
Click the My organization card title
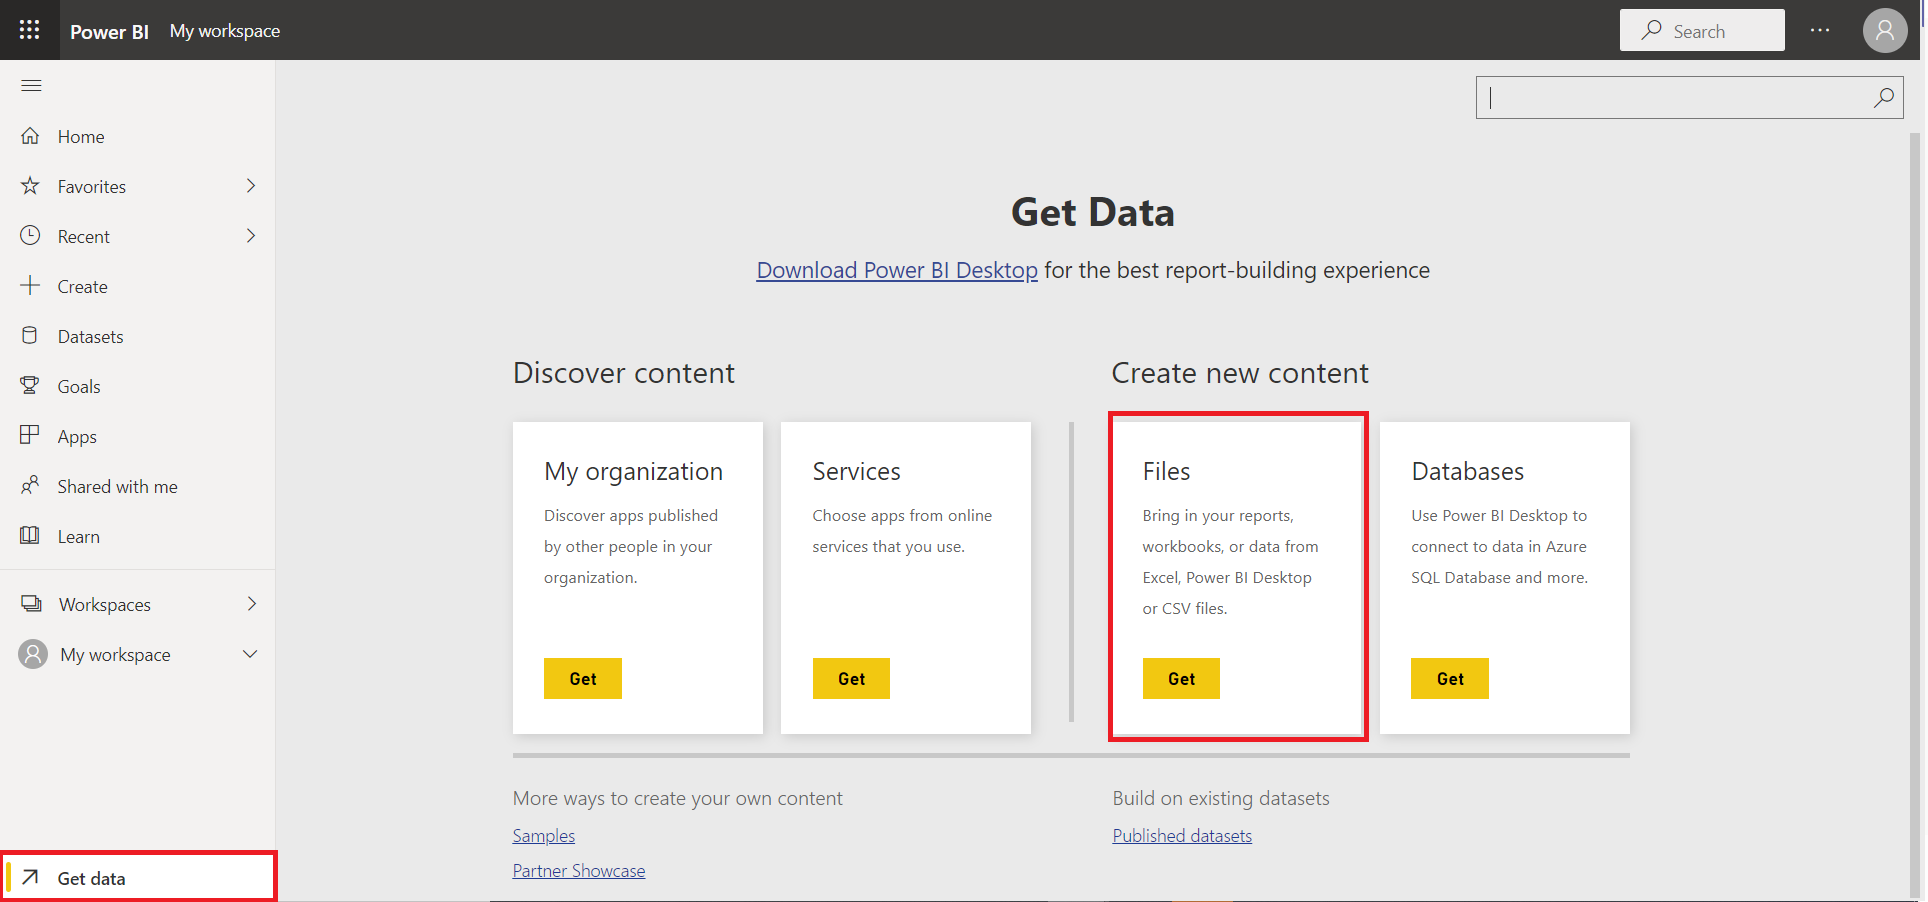633,472
